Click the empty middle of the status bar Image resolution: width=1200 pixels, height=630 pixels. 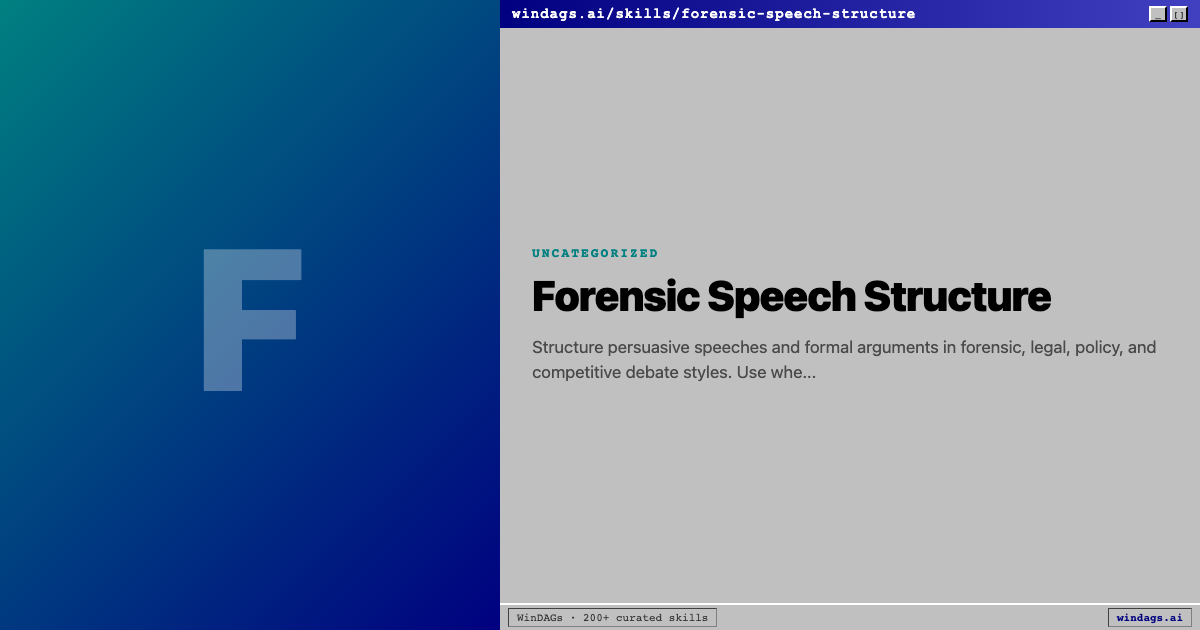click(910, 618)
